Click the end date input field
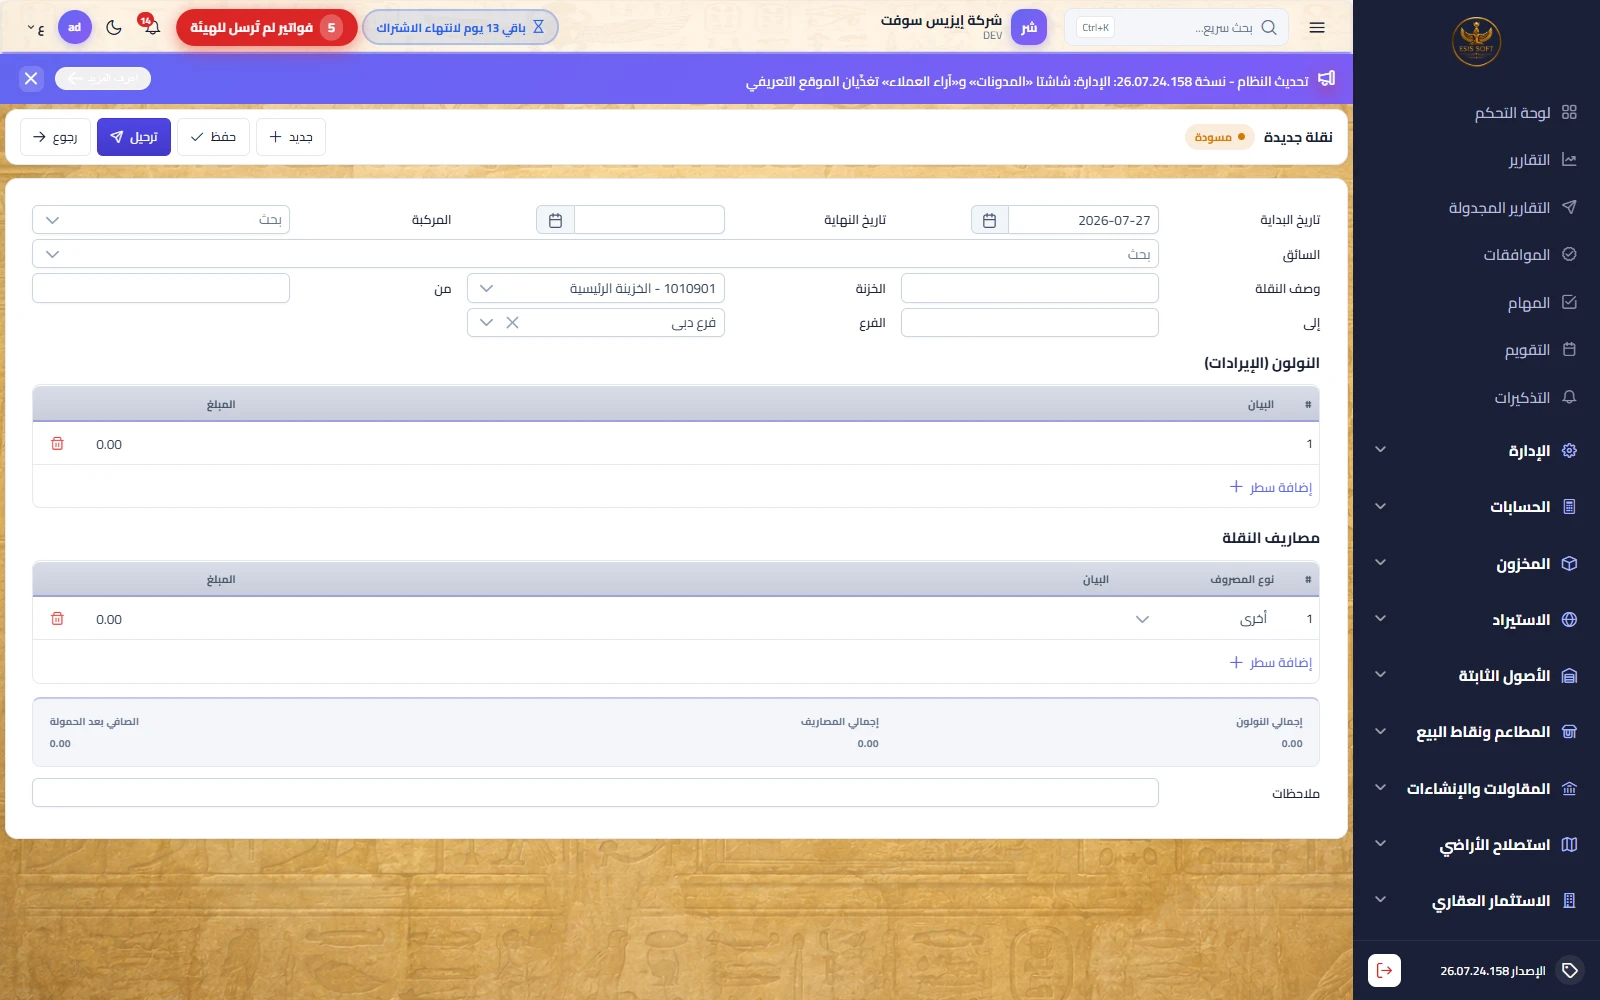This screenshot has height=1000, width=1600. click(x=649, y=220)
